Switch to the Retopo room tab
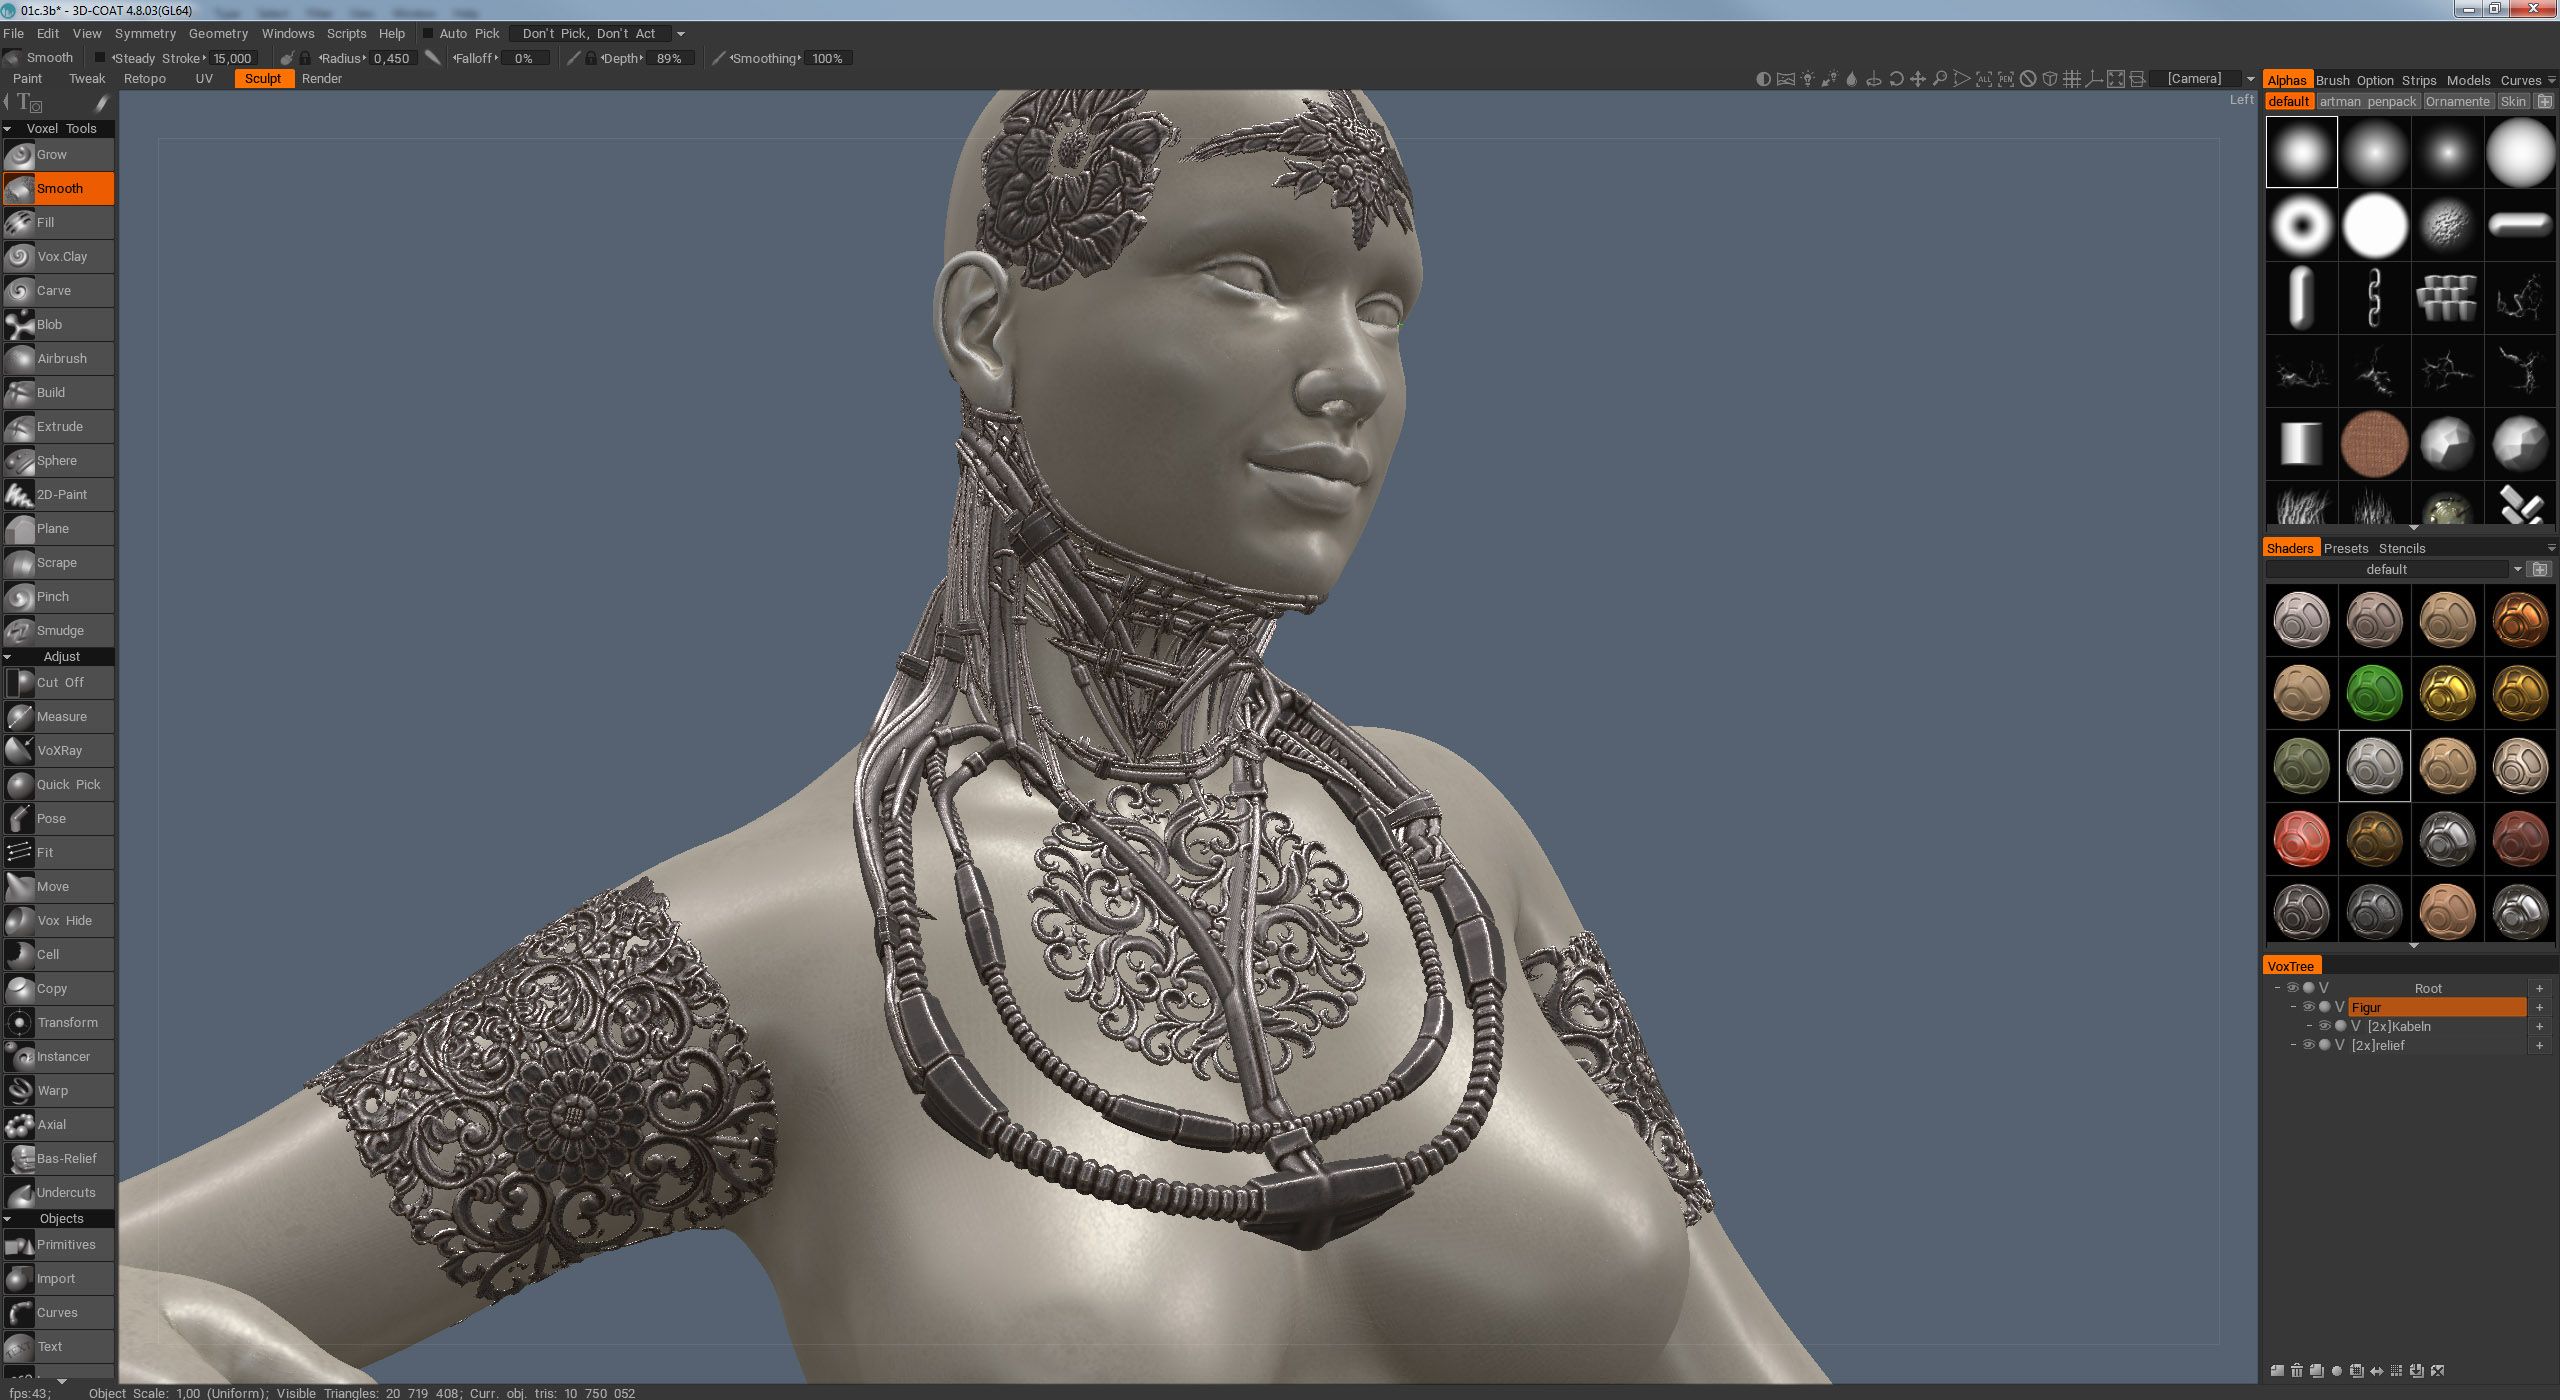Screen dimensions: 2560x1400 (x=145, y=79)
